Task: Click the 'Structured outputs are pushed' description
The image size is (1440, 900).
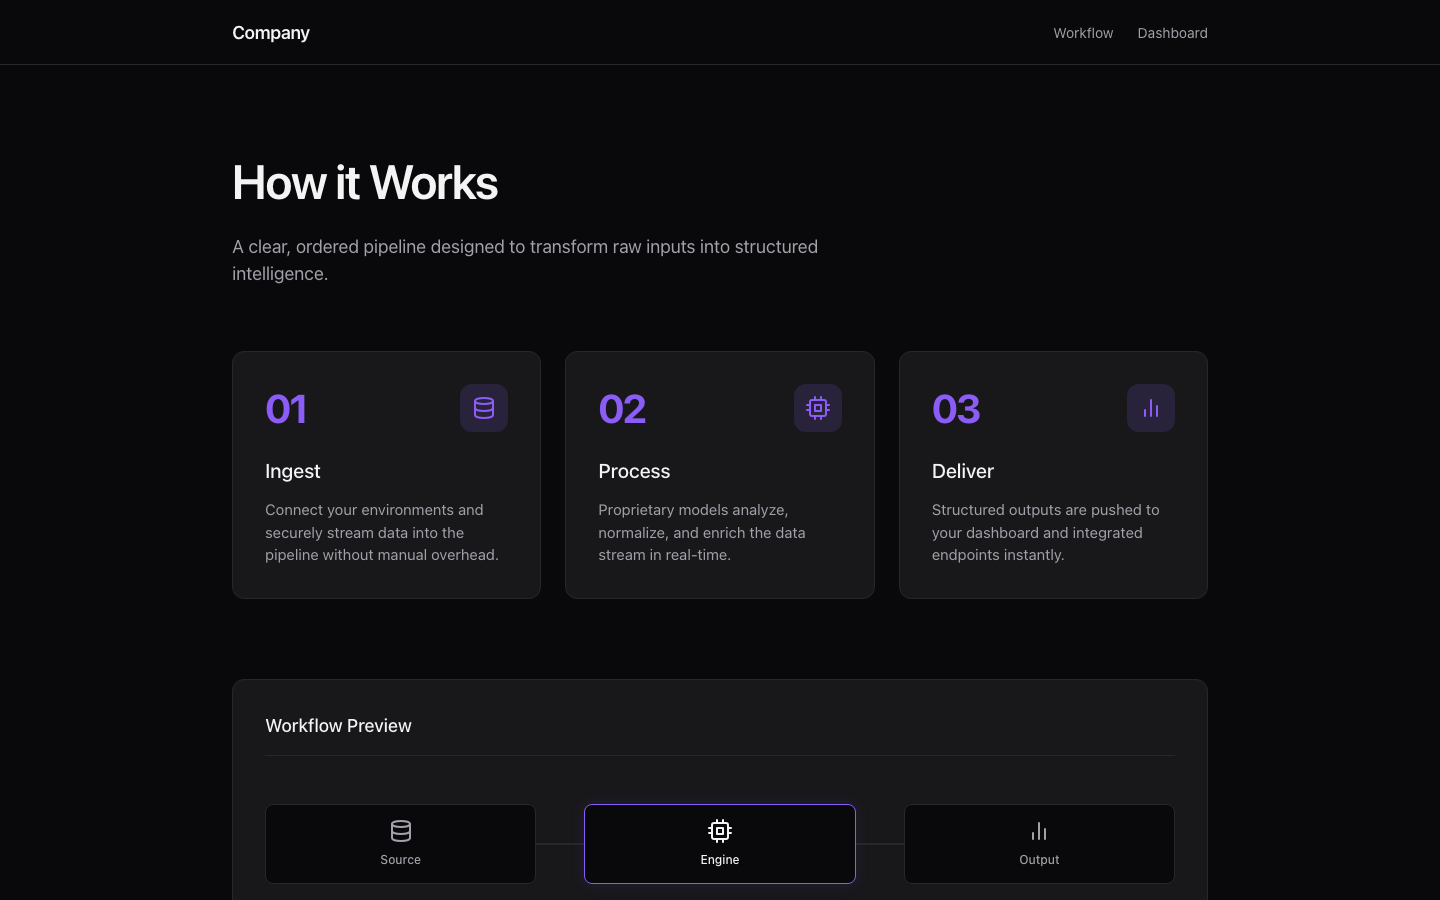Action: (1046, 532)
